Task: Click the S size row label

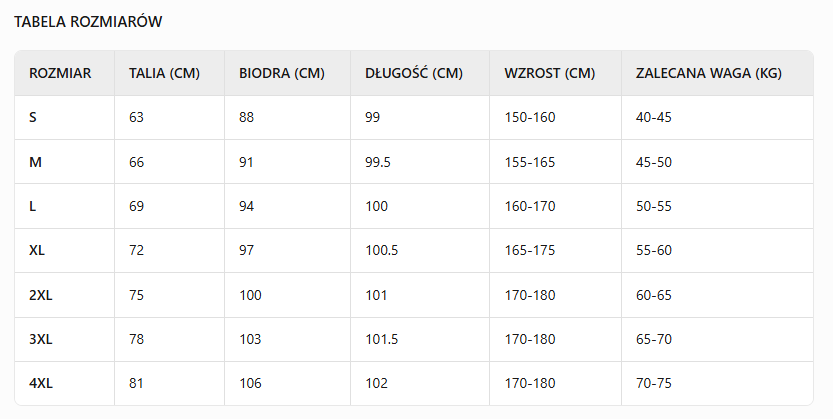Action: (33, 117)
